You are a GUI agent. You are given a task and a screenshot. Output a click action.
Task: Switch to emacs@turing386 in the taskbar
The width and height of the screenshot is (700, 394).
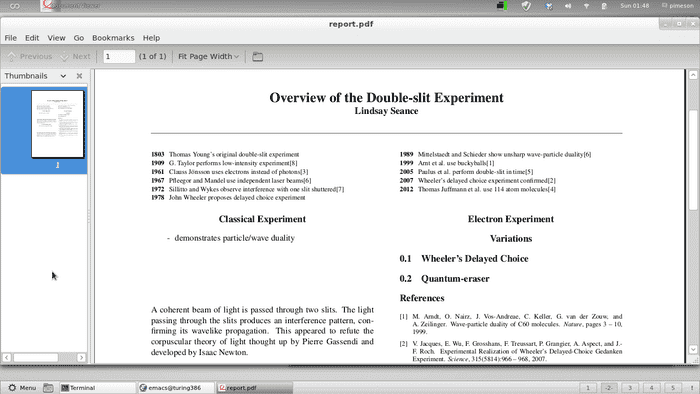coord(175,388)
